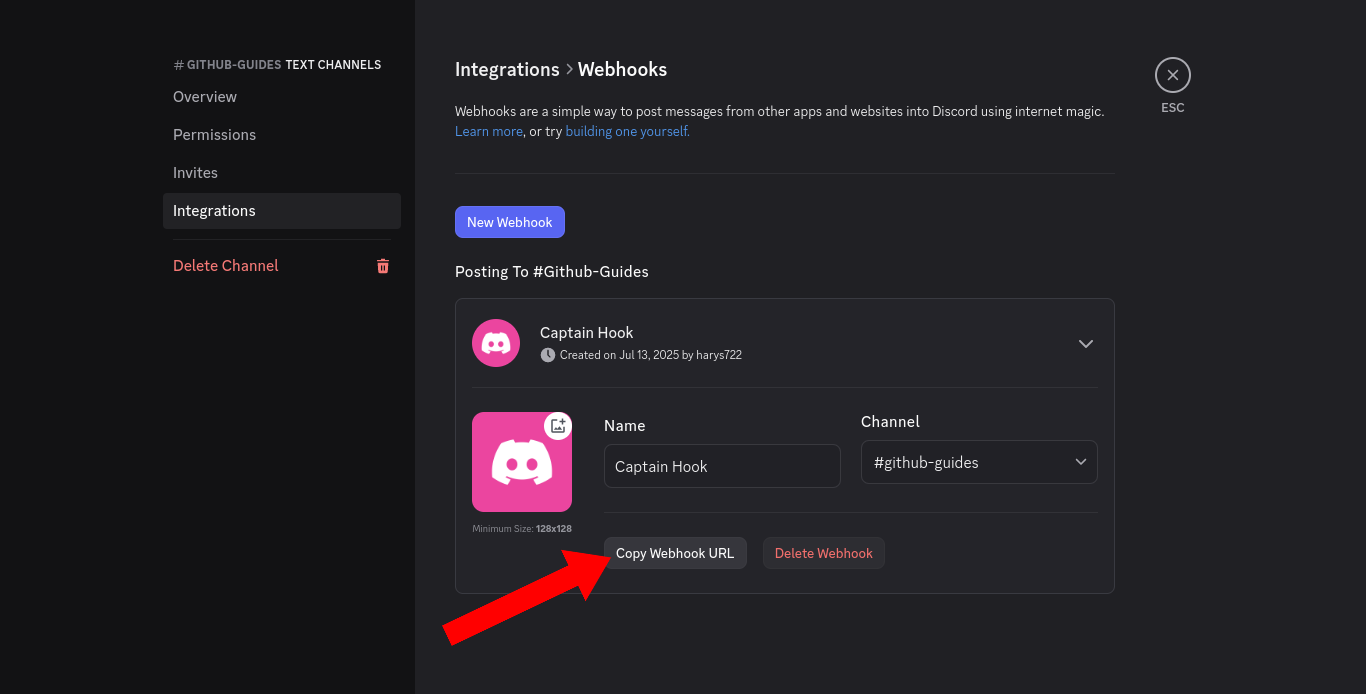1366x694 pixels.
Task: Click the GITHUB-GUIDES TEXT CHANNELS header
Action: pyautogui.click(x=277, y=65)
